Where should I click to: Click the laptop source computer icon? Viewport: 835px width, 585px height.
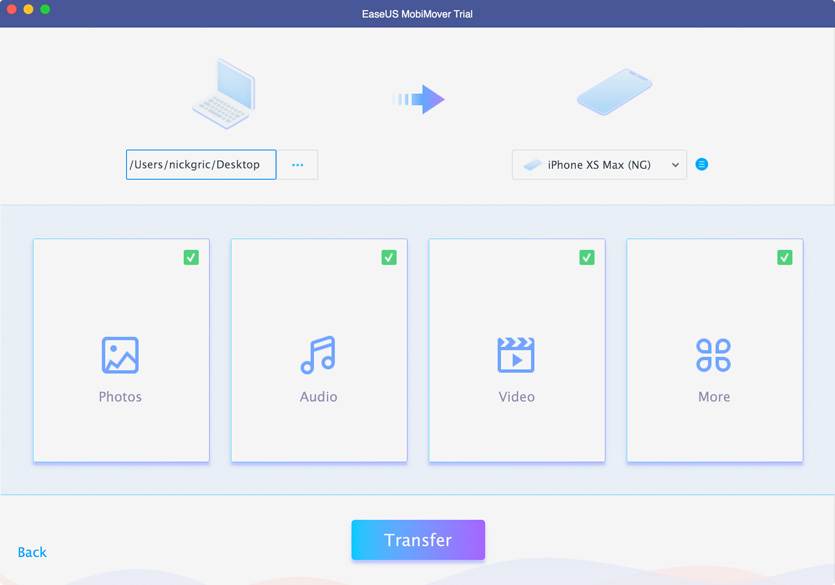(223, 95)
